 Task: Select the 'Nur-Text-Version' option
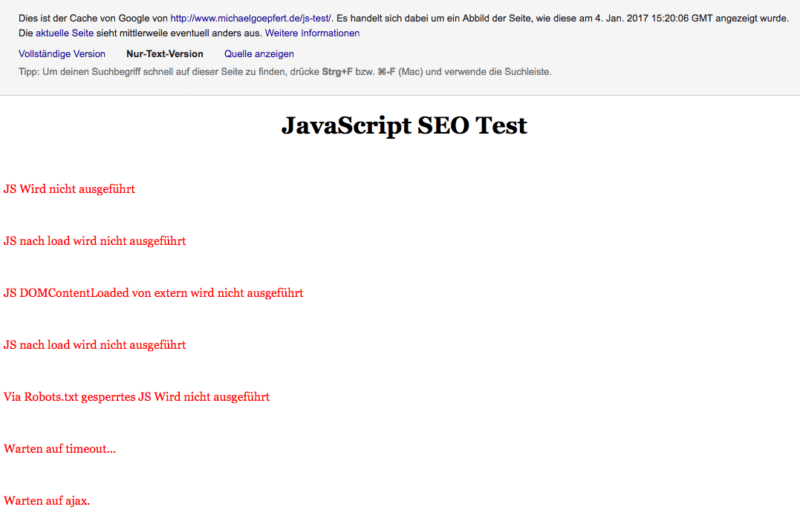point(165,54)
